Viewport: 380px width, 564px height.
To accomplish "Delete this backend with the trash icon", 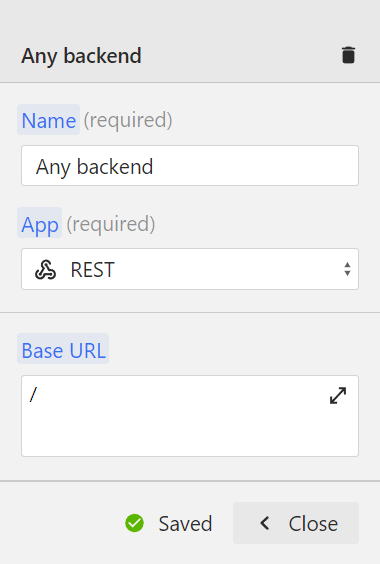I will 348,55.
